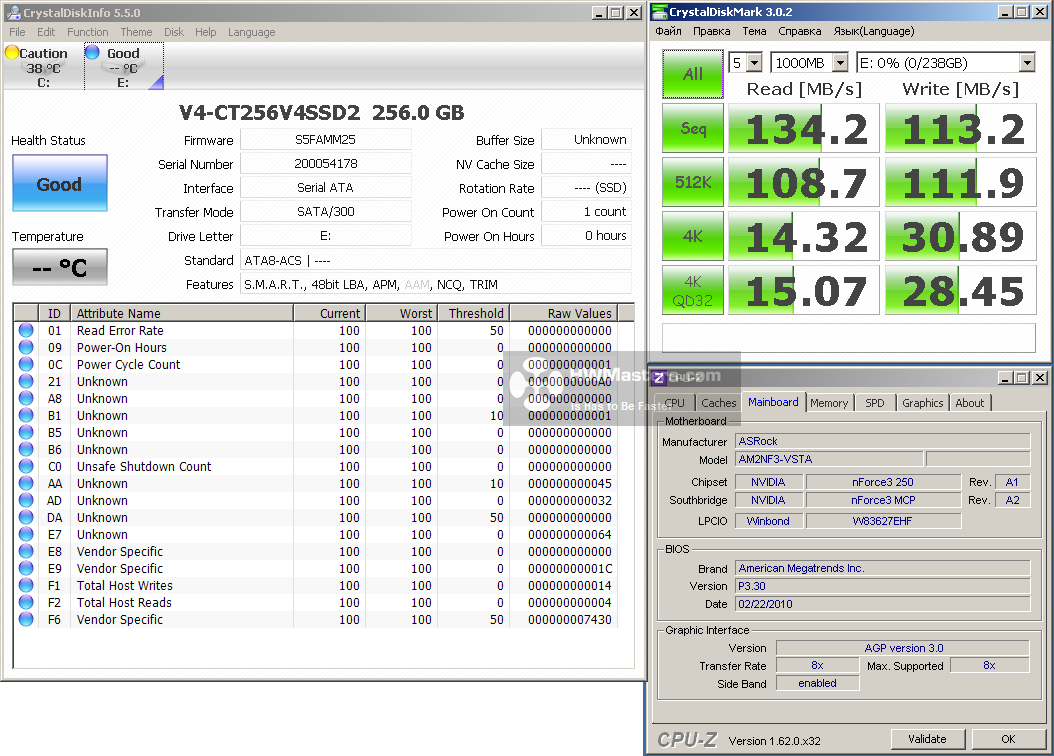This screenshot has height=756, width=1054.
Task: Run all tests with the All button
Action: (692, 74)
